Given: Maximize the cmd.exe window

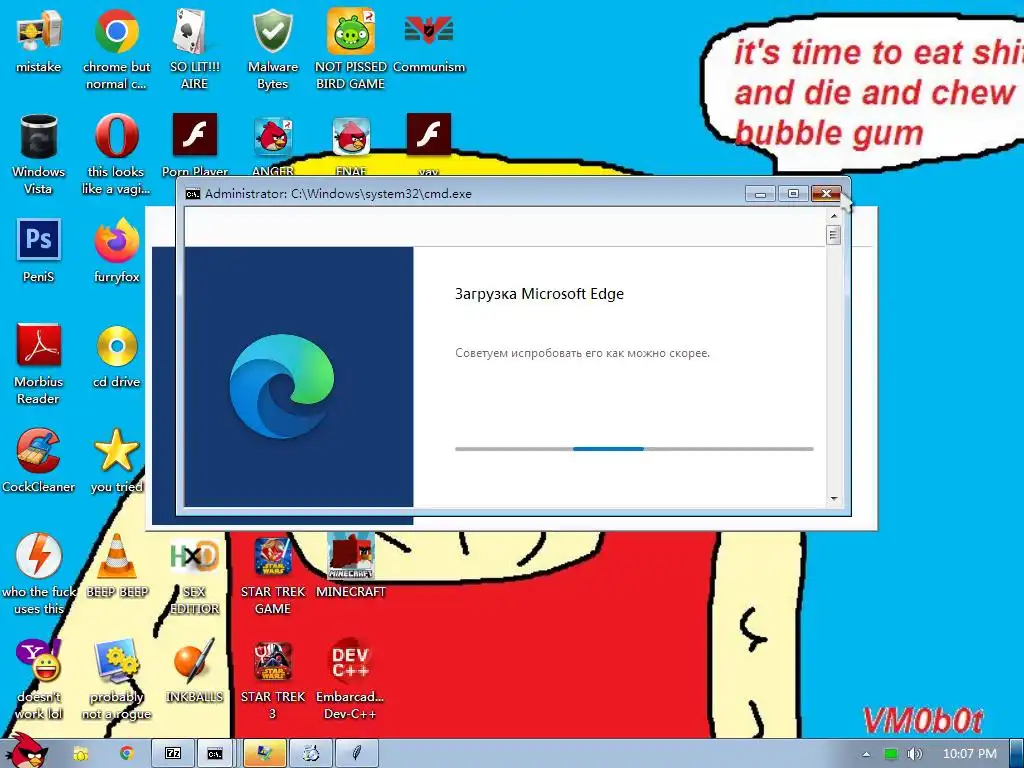Looking at the screenshot, I should point(793,194).
